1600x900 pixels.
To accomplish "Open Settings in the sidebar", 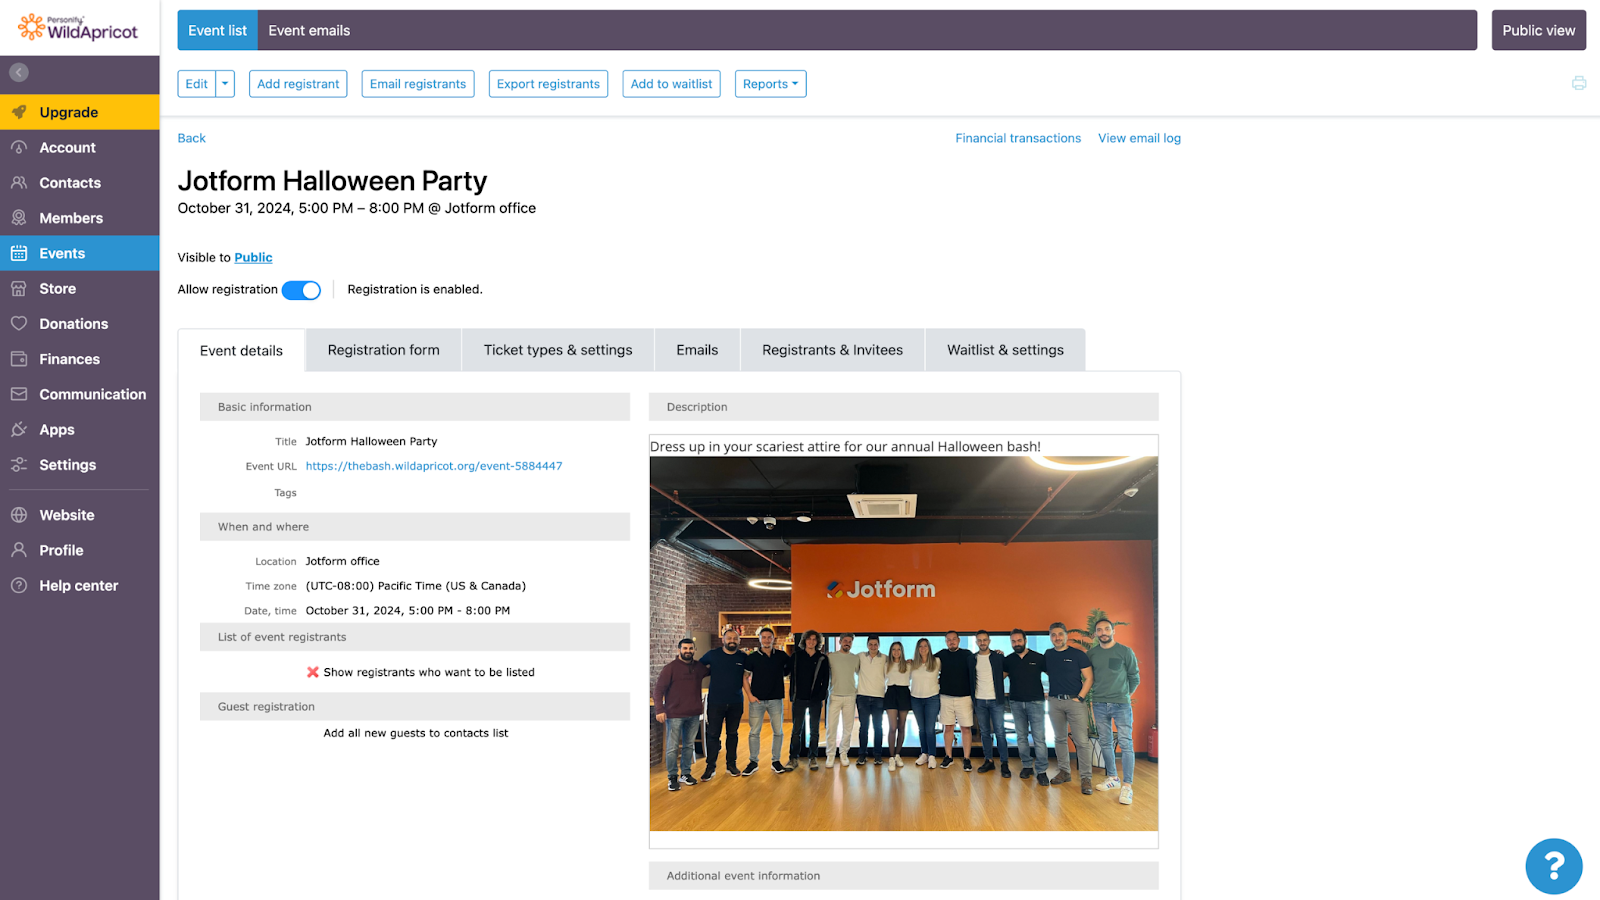I will click(x=80, y=465).
